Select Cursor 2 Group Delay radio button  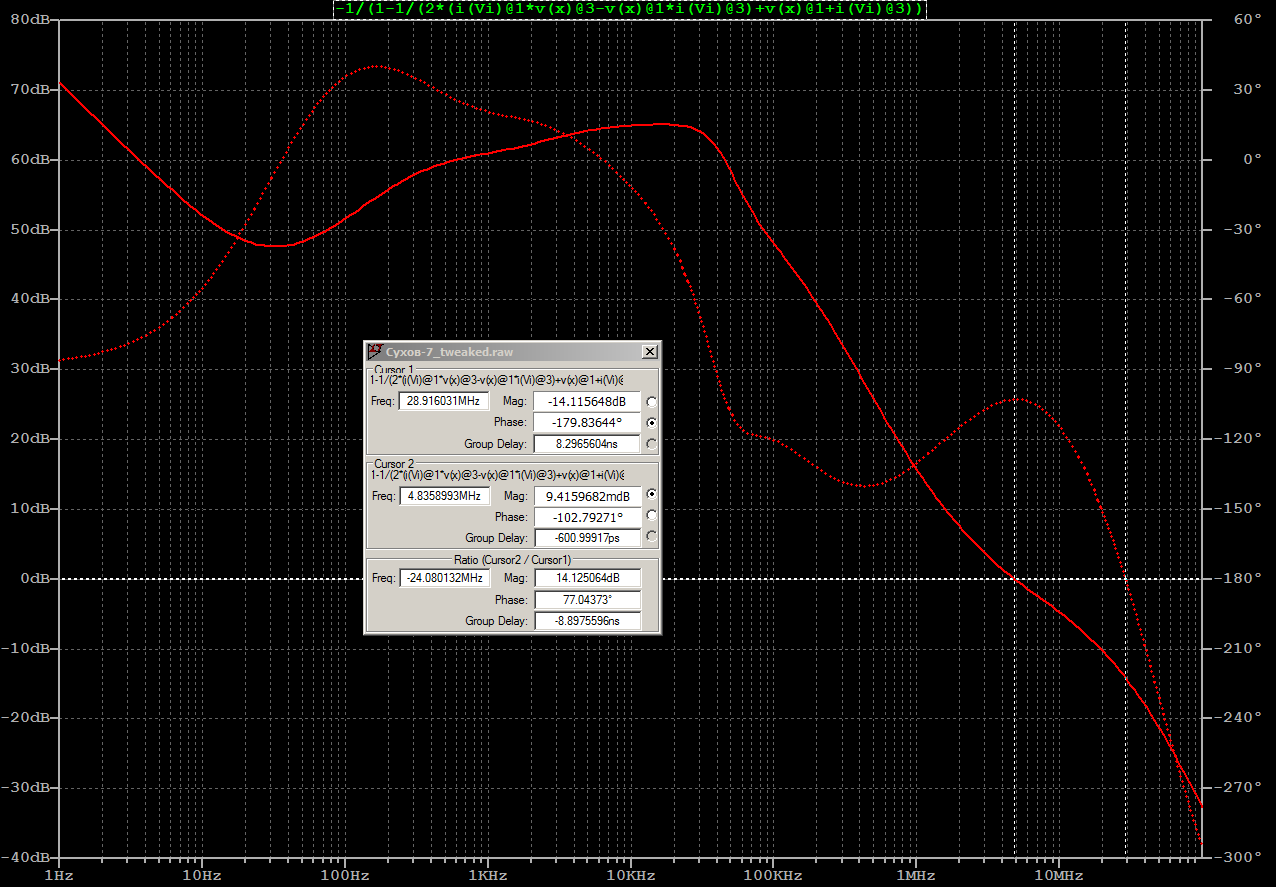click(652, 537)
